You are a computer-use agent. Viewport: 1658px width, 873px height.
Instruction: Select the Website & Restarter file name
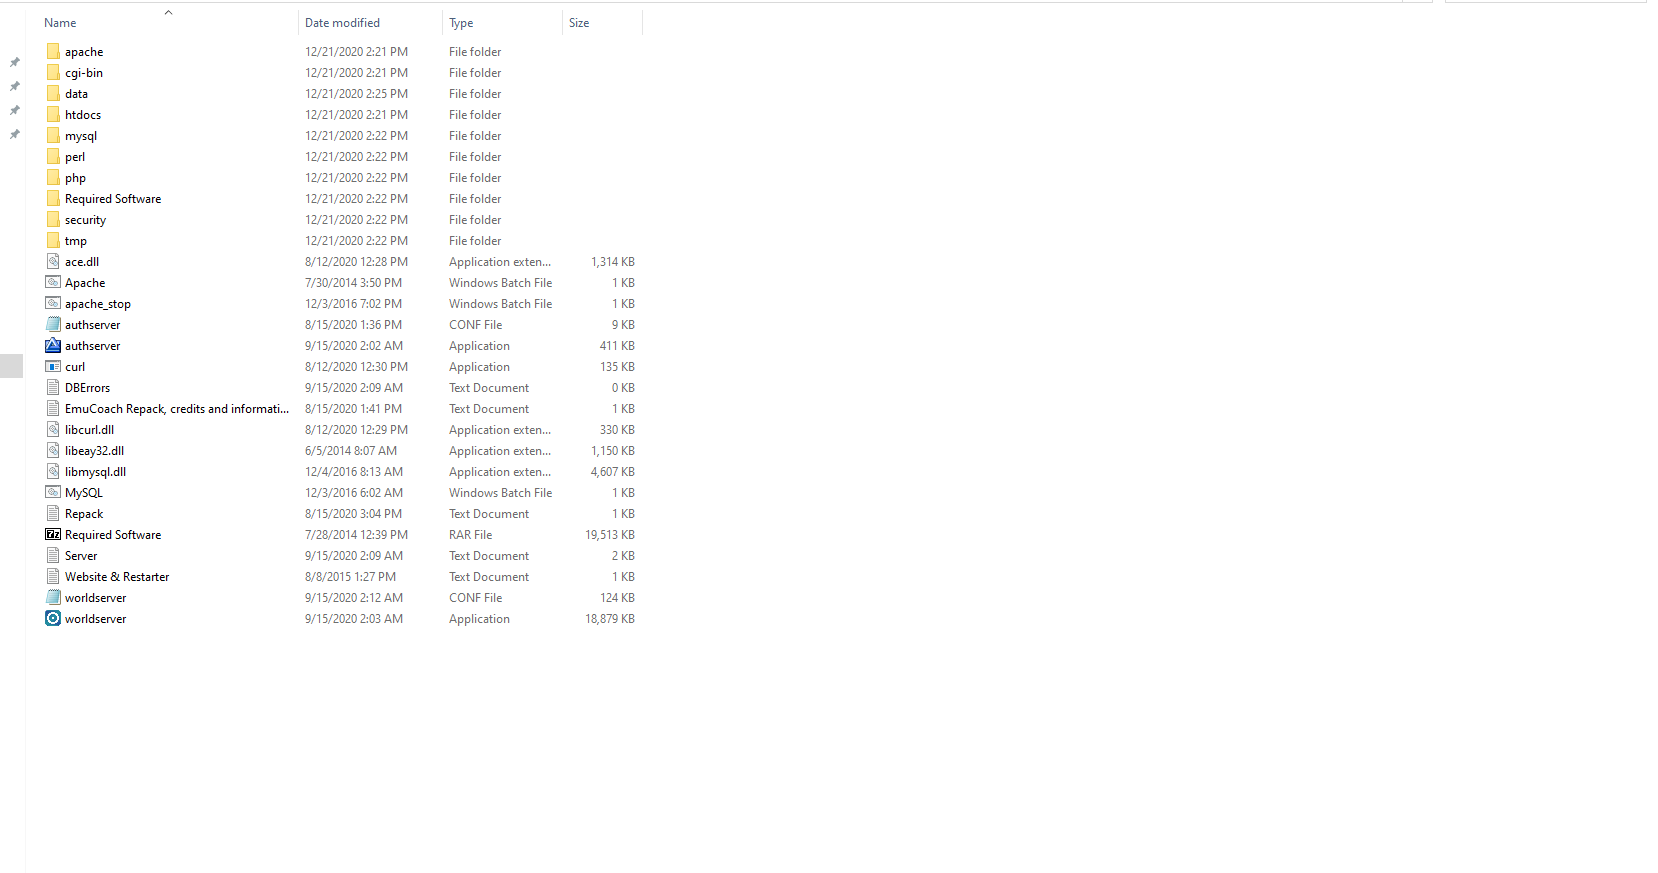click(117, 576)
